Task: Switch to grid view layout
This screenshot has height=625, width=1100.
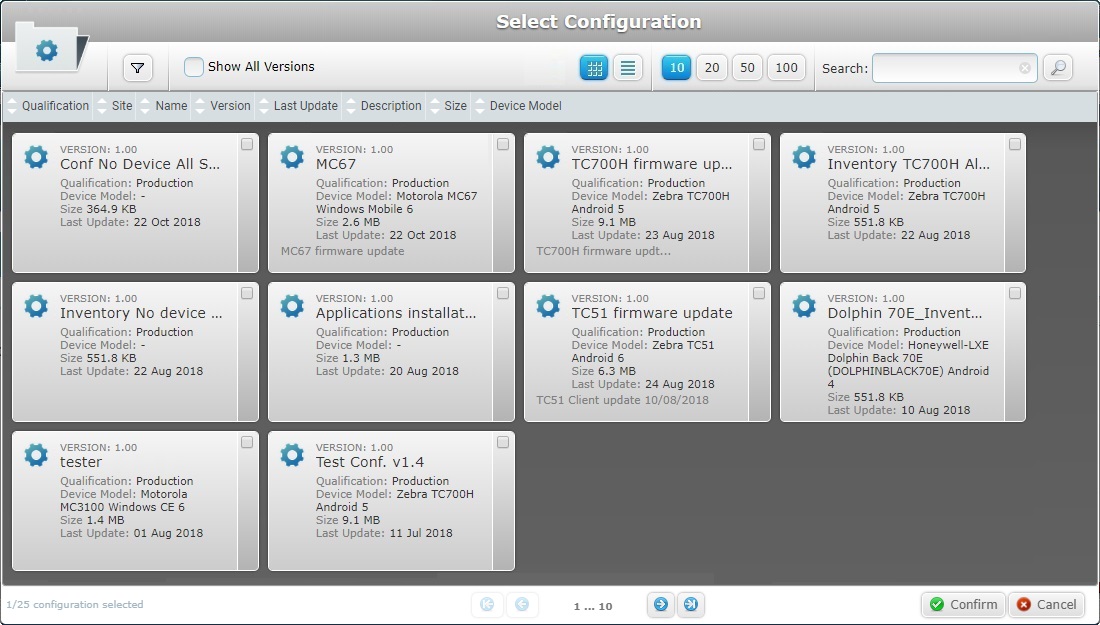Action: pyautogui.click(x=594, y=67)
